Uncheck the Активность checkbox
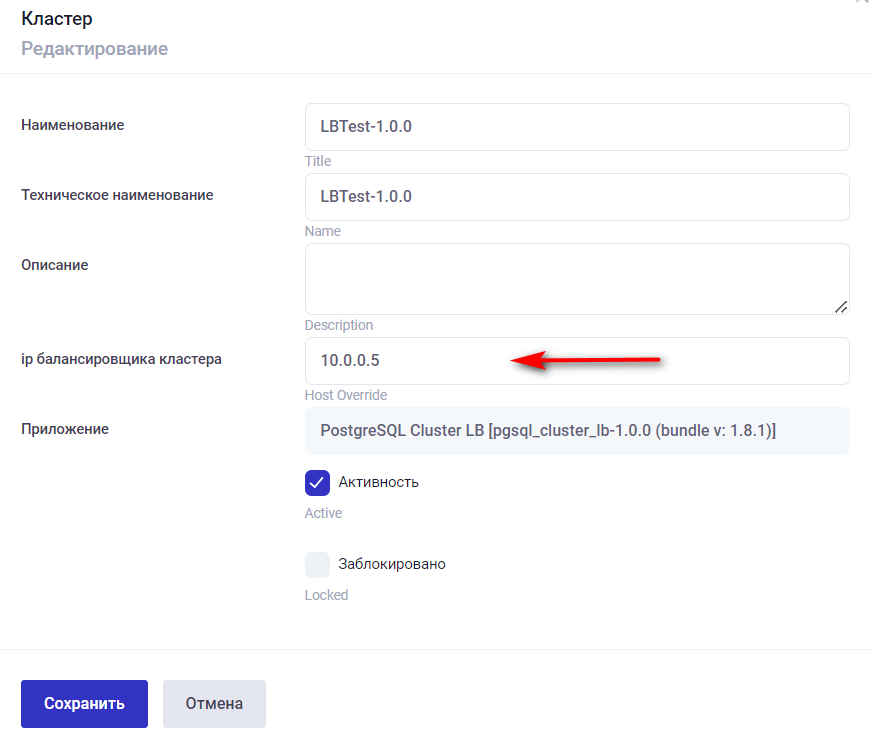Screen dimensions: 872x748 pyautogui.click(x=317, y=483)
